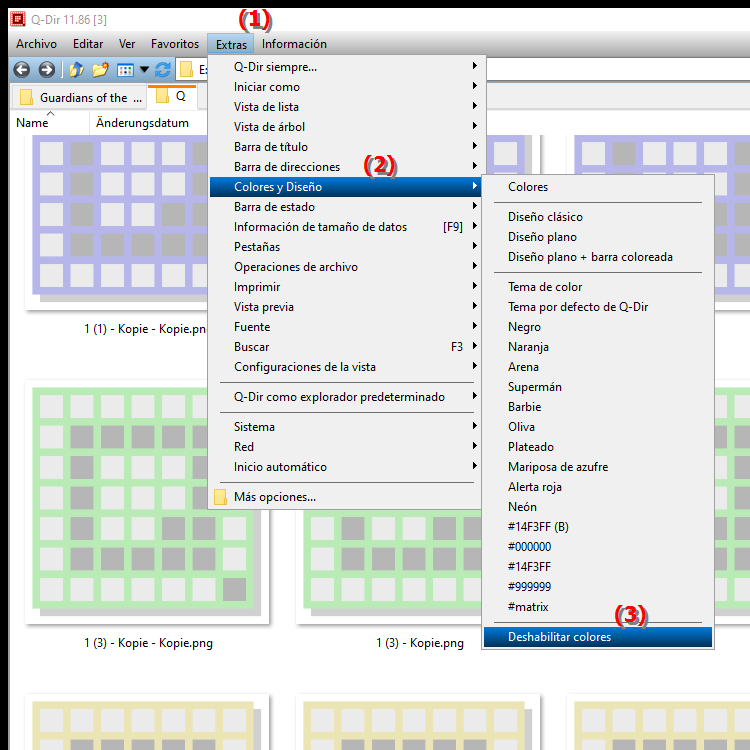Click Más opciones... menu entry

[x=344, y=497]
